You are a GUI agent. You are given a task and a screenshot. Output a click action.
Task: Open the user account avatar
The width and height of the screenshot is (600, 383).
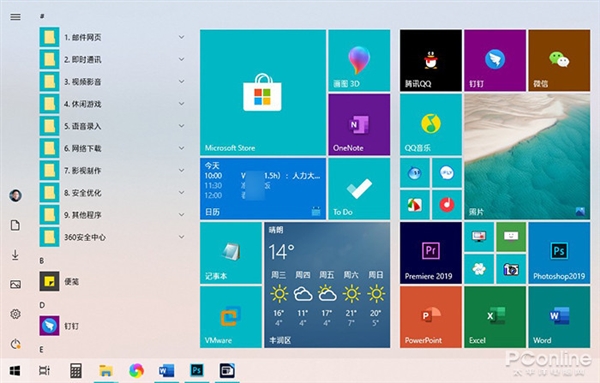point(15,196)
